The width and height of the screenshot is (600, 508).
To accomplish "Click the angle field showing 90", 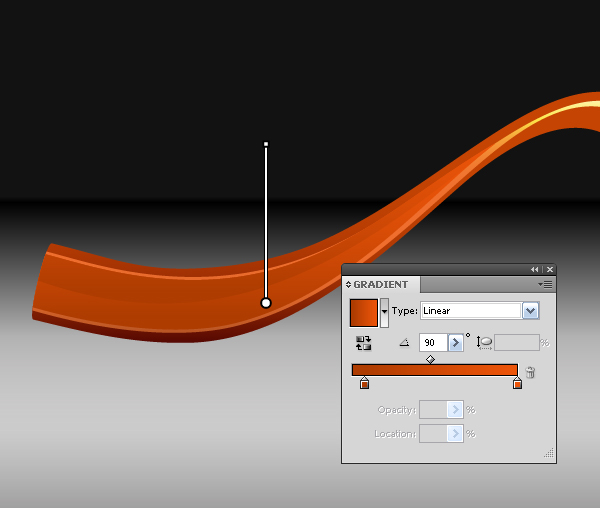I will [x=433, y=343].
